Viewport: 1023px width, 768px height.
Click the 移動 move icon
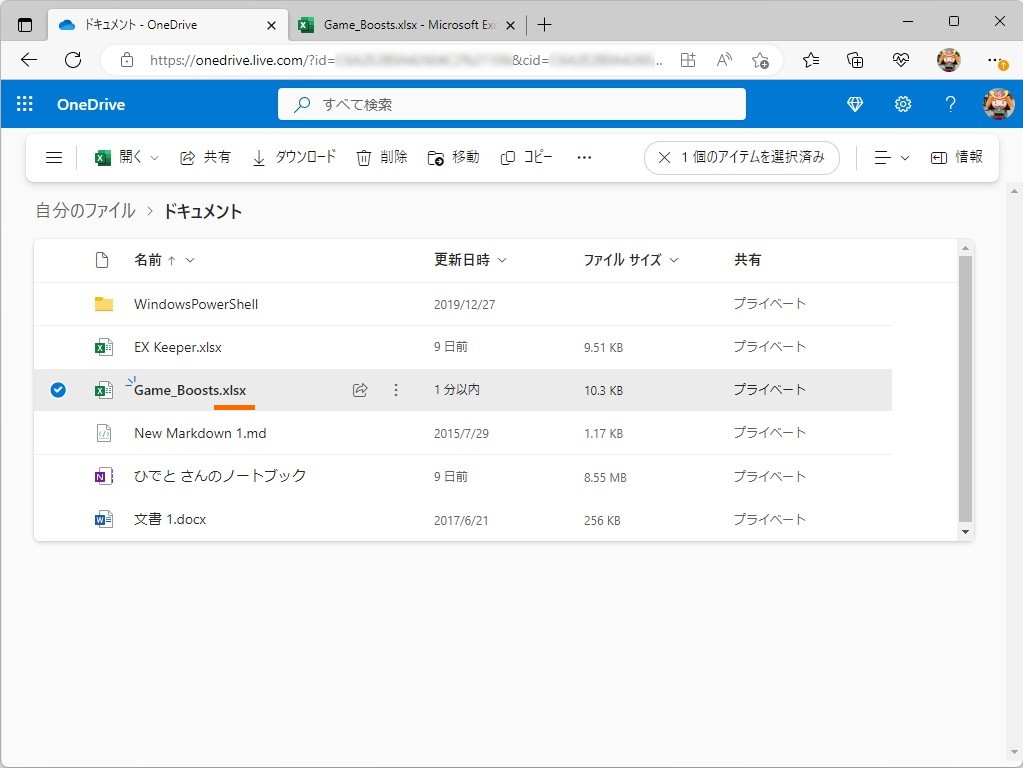[x=434, y=157]
